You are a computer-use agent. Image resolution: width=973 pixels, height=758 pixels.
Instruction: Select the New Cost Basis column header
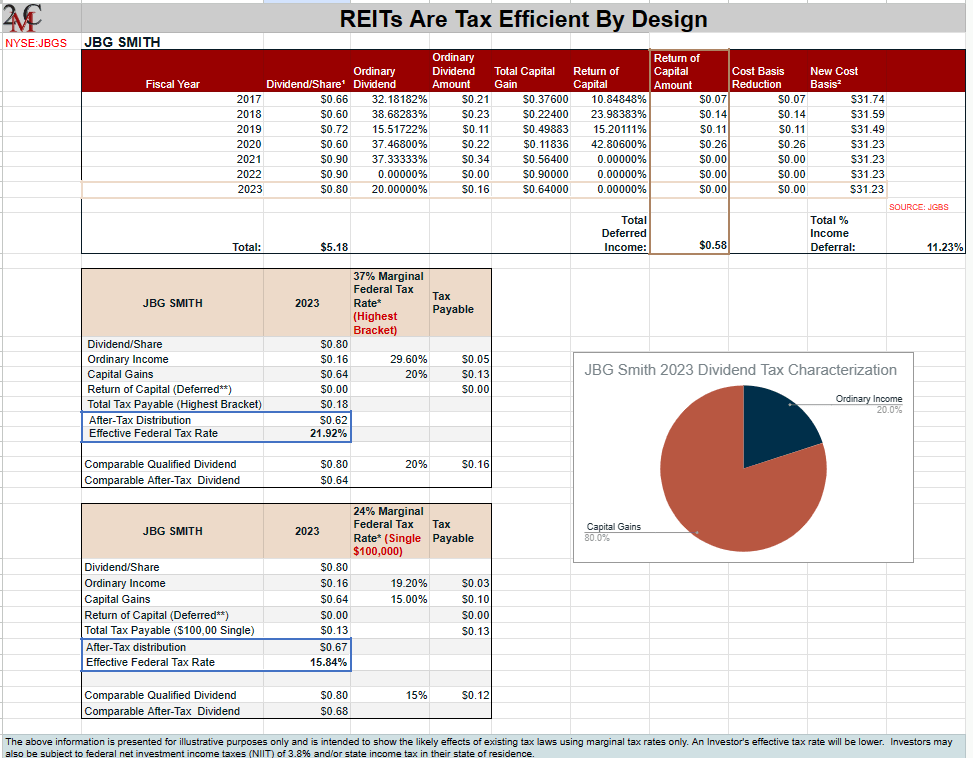834,77
